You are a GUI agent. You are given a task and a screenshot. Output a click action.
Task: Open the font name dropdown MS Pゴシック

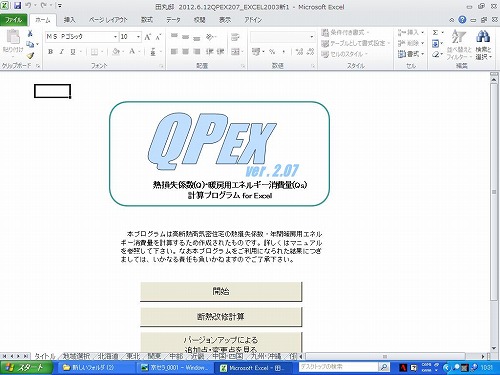[x=115, y=37]
